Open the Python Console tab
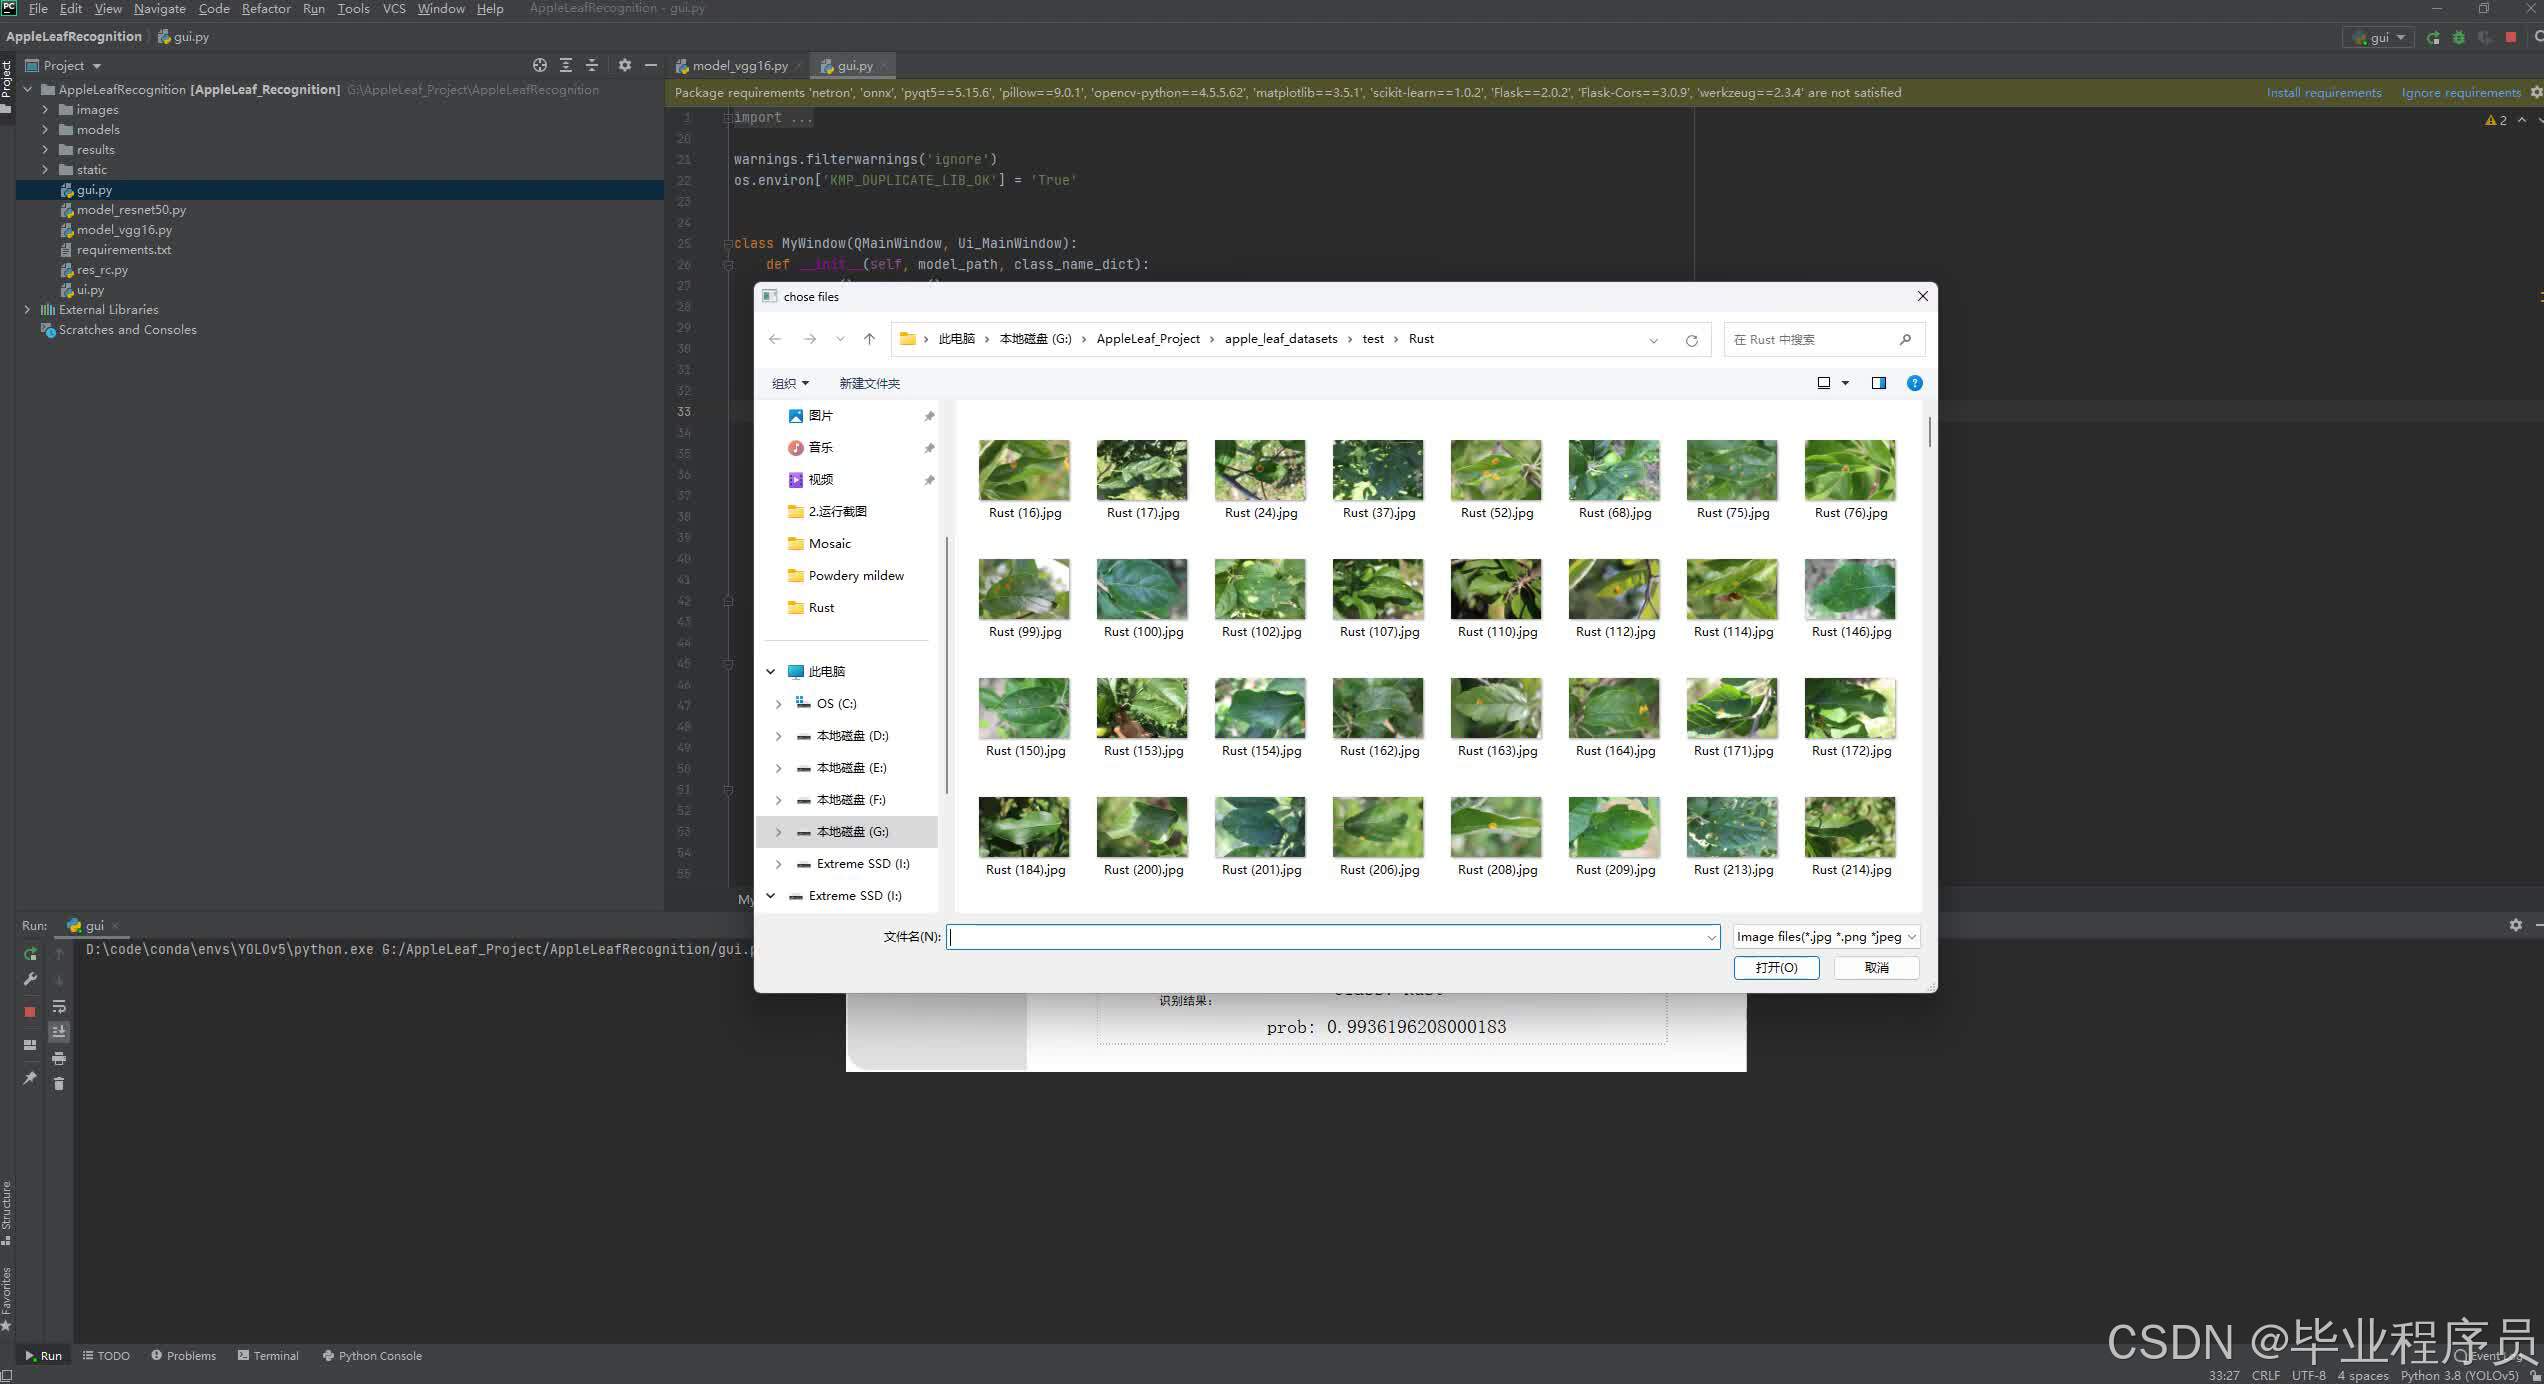Image resolution: width=2544 pixels, height=1384 pixels. pyautogui.click(x=372, y=1356)
